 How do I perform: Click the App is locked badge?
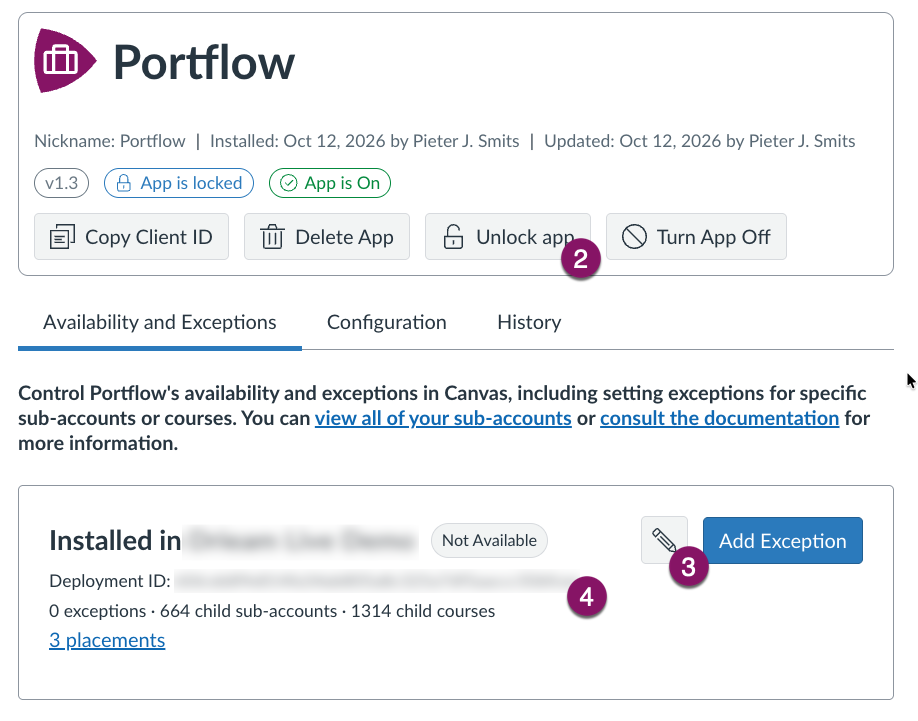[179, 183]
